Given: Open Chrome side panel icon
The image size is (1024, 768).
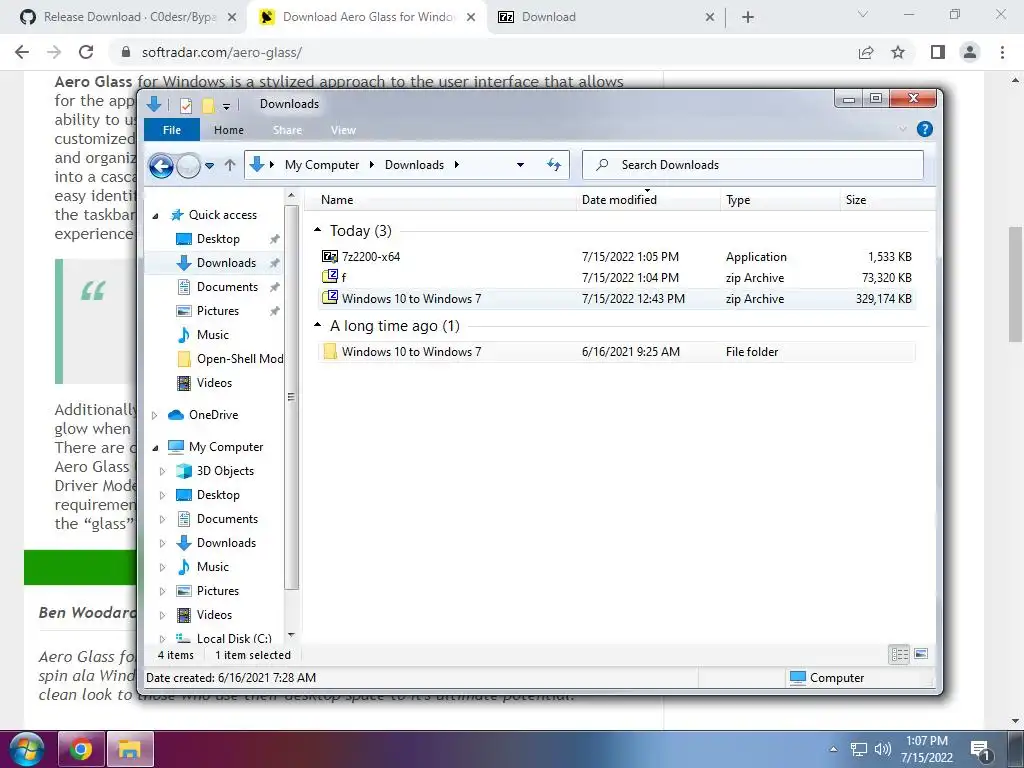Looking at the screenshot, I should tap(938, 52).
